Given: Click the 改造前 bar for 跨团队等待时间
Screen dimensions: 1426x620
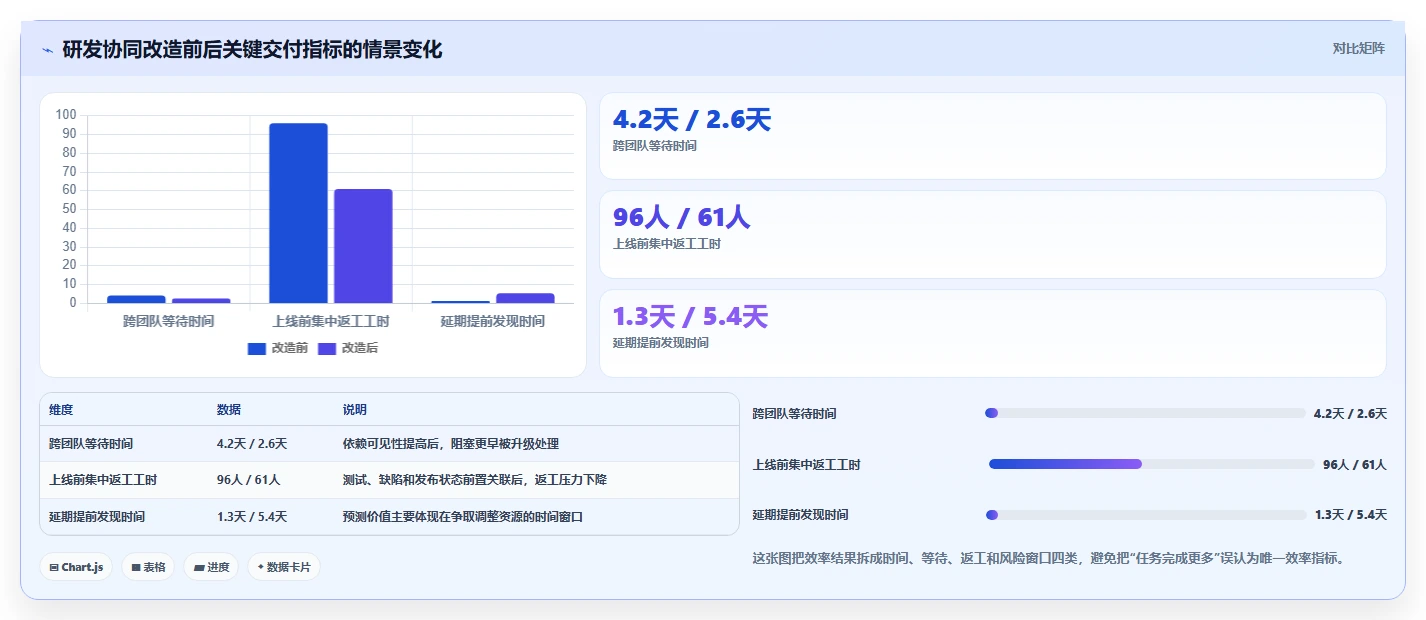Looking at the screenshot, I should tap(136, 299).
